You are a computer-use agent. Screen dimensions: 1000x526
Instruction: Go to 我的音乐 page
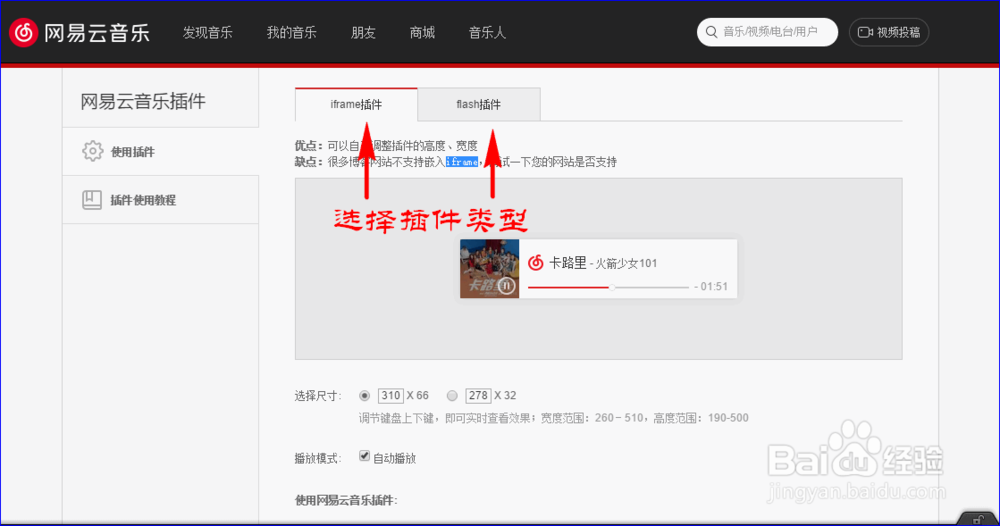click(x=291, y=33)
